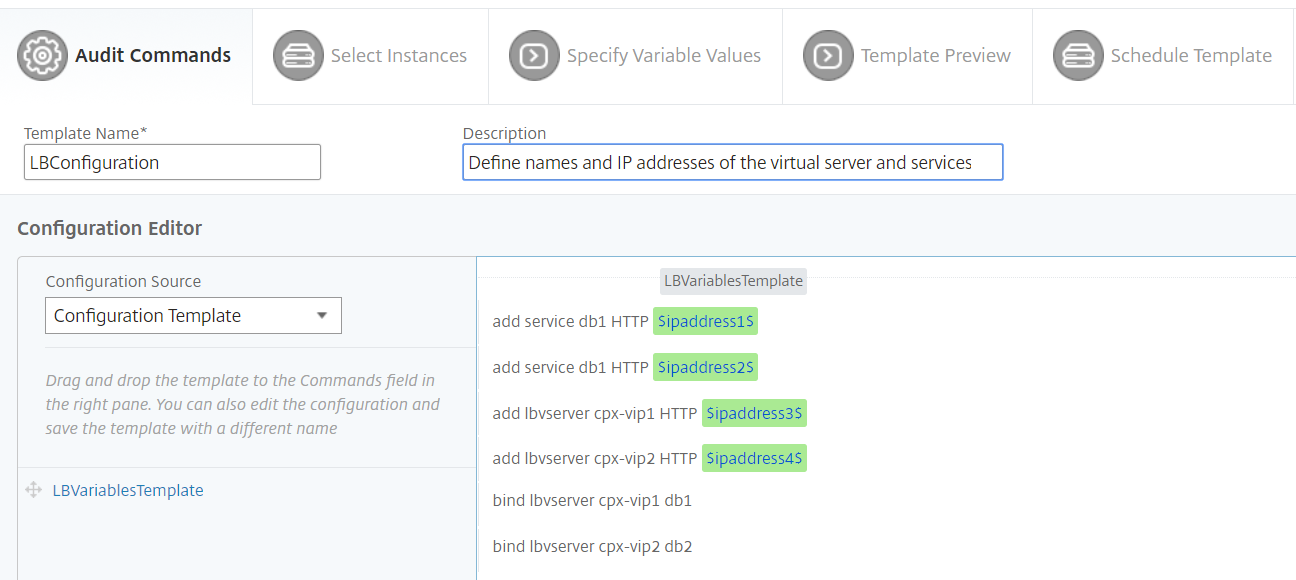Open the Audit Commands tab

(126, 56)
